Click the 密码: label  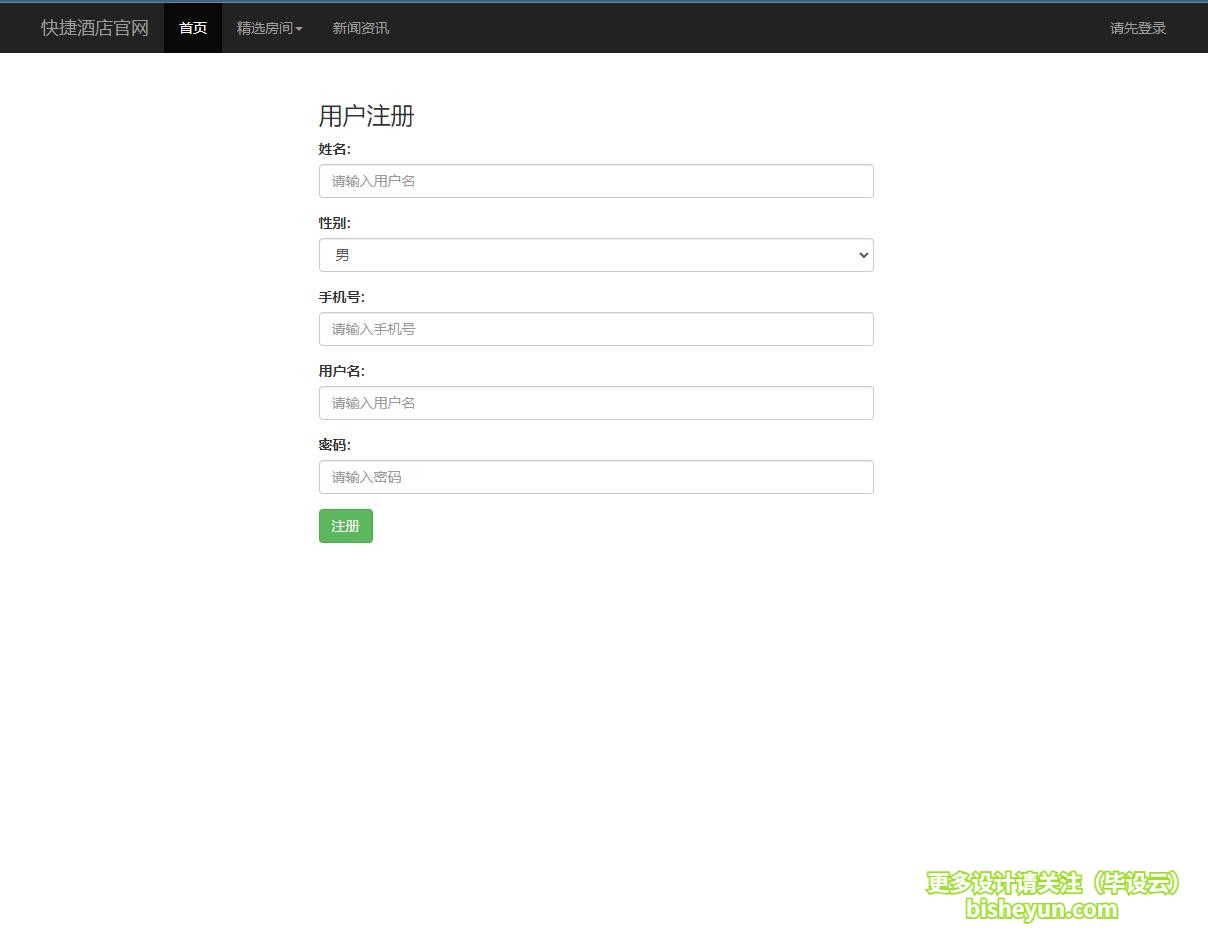(x=335, y=445)
